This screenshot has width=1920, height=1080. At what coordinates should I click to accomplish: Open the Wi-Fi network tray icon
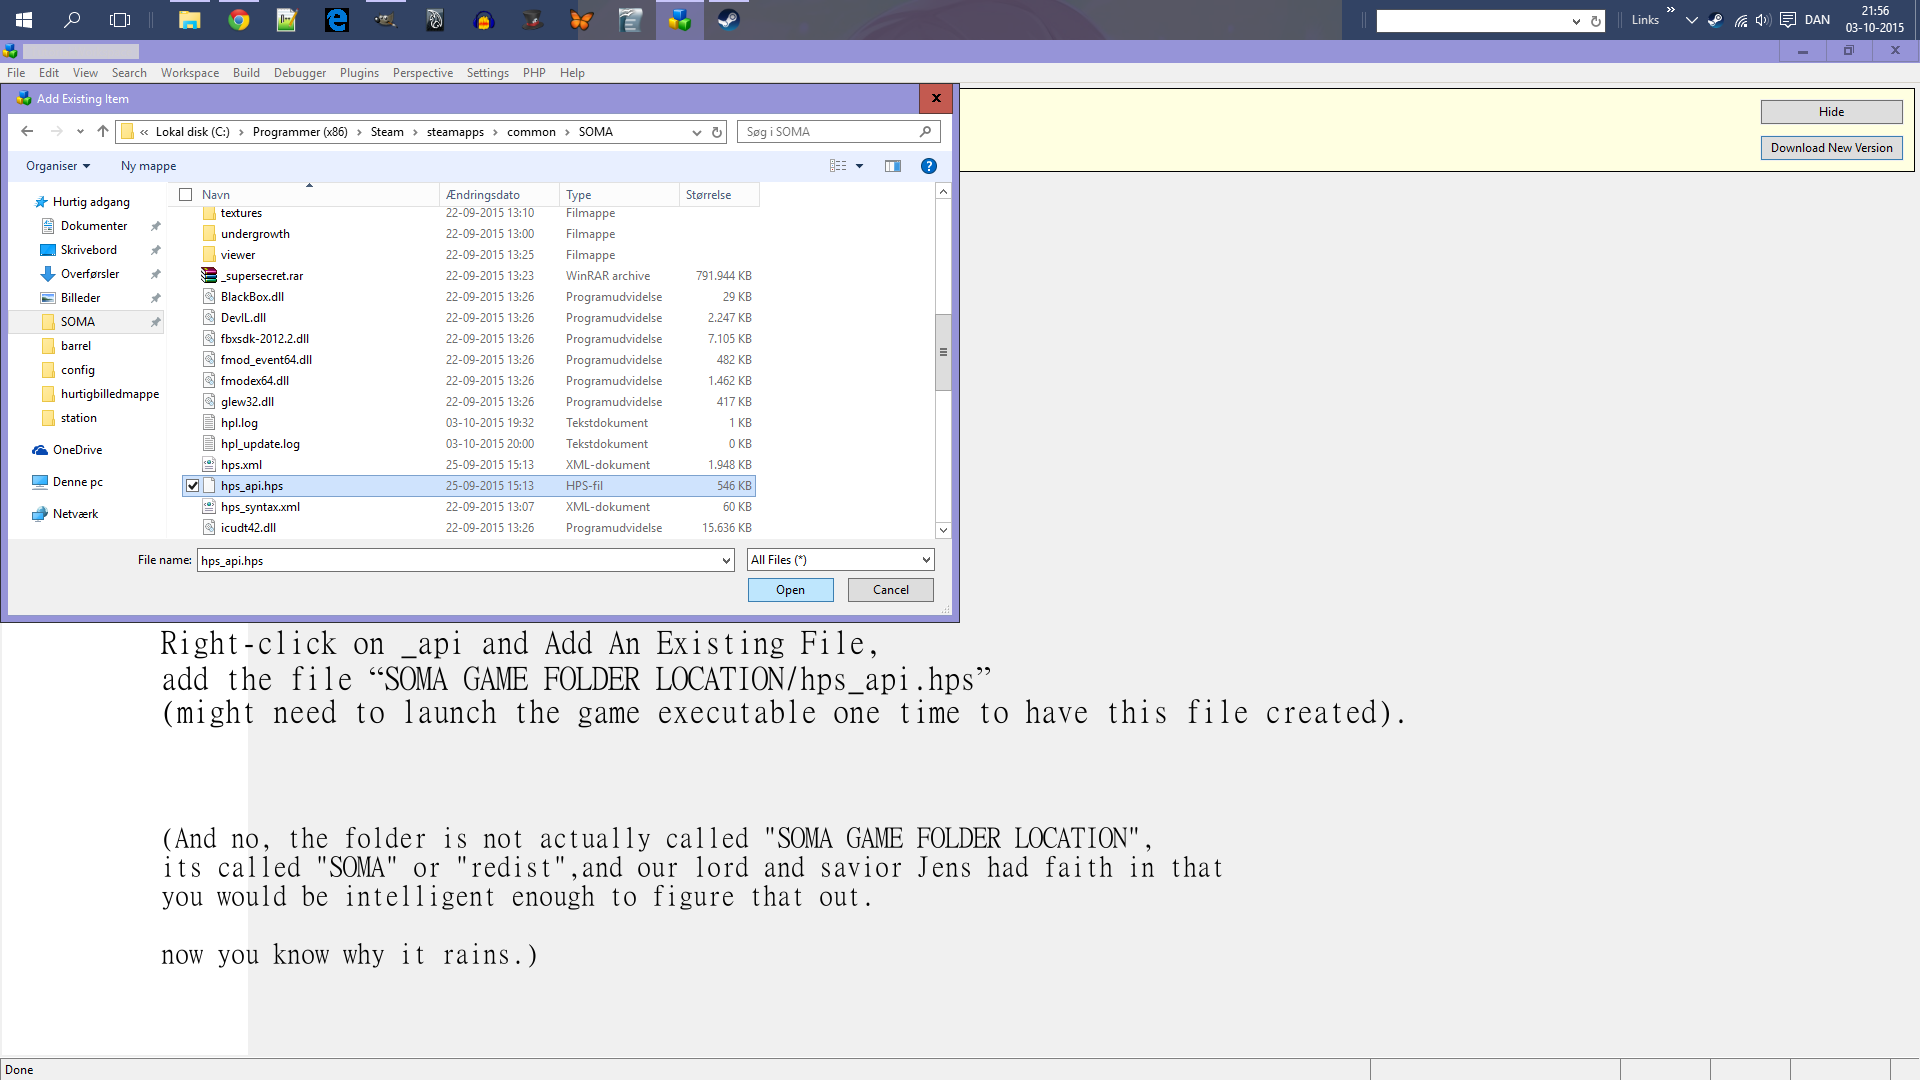(x=1740, y=20)
